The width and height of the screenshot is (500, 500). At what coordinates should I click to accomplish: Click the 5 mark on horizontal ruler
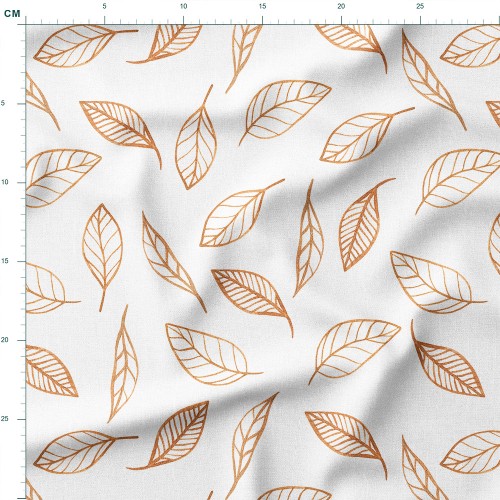[x=104, y=6]
